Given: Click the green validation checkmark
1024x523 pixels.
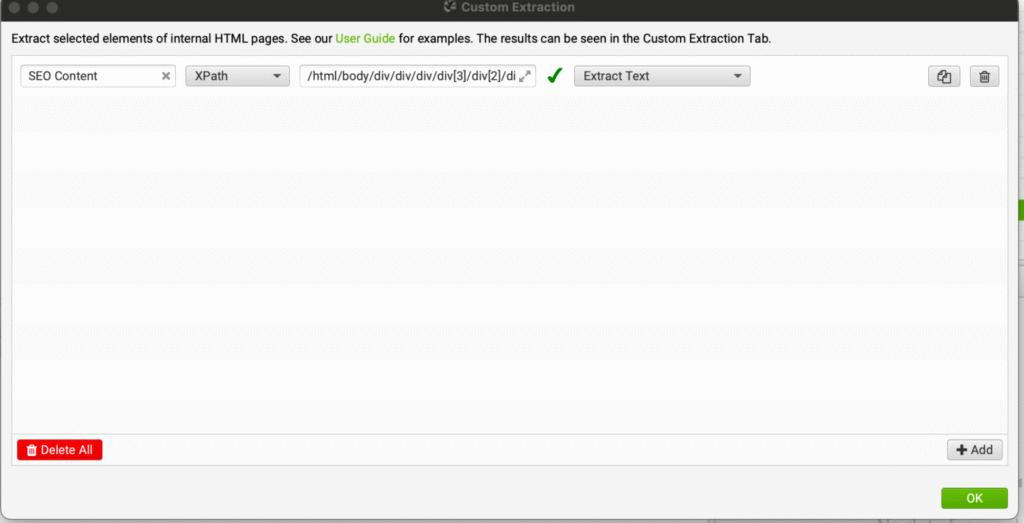Looking at the screenshot, I should click(x=555, y=76).
